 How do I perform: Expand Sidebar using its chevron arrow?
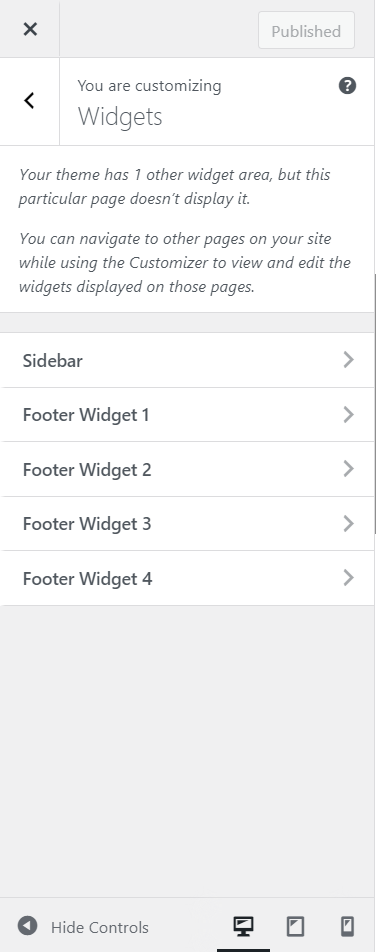(x=348, y=359)
